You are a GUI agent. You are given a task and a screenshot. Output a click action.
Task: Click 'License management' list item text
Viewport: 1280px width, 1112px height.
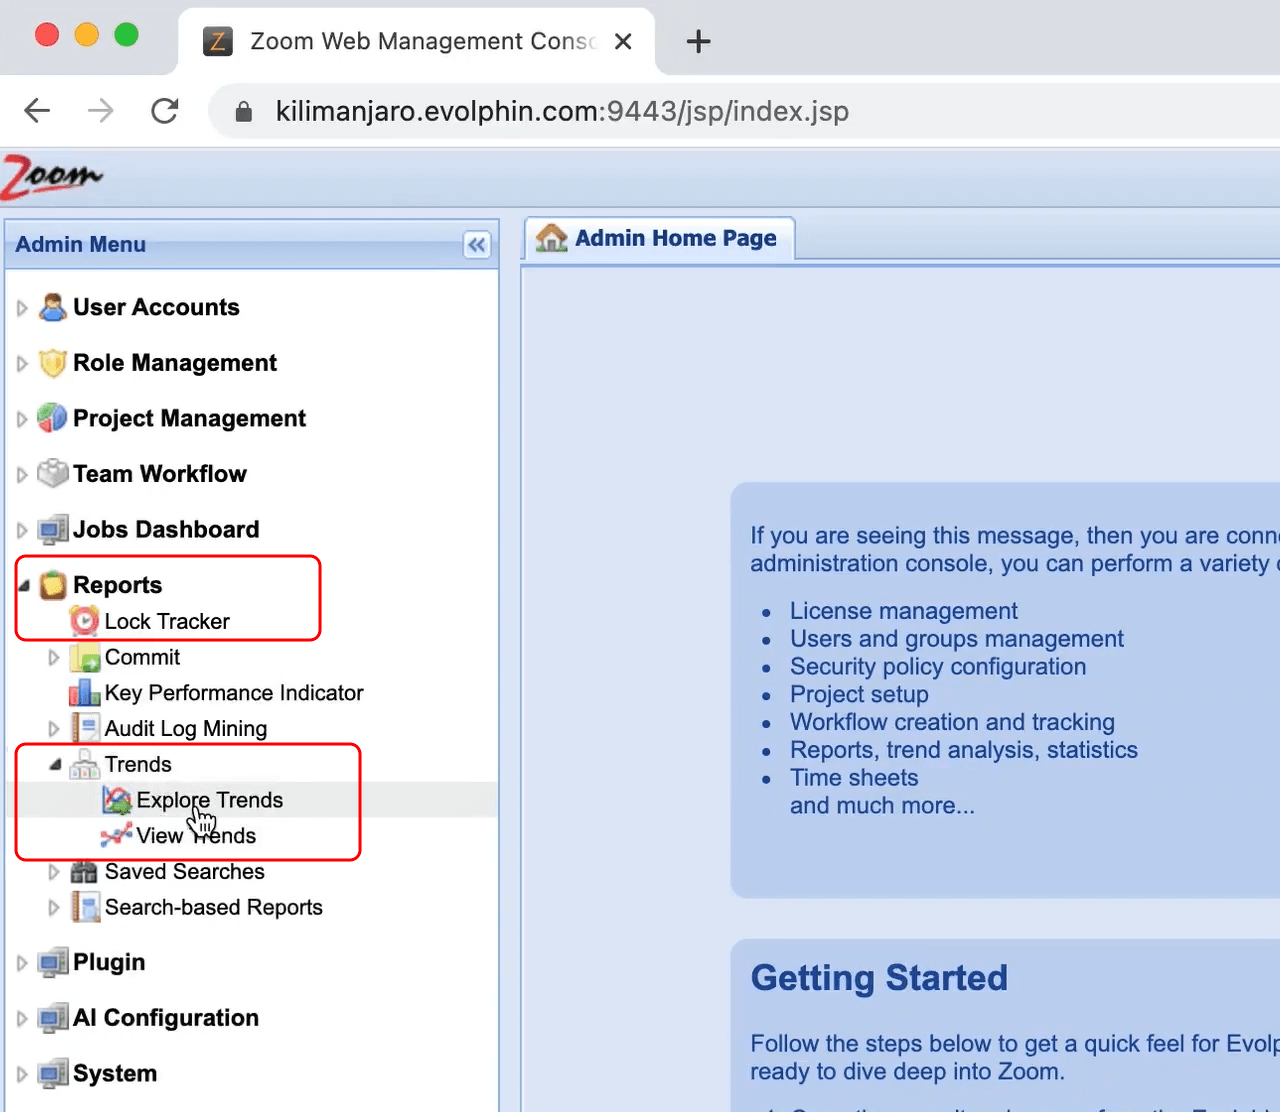pyautogui.click(x=904, y=611)
